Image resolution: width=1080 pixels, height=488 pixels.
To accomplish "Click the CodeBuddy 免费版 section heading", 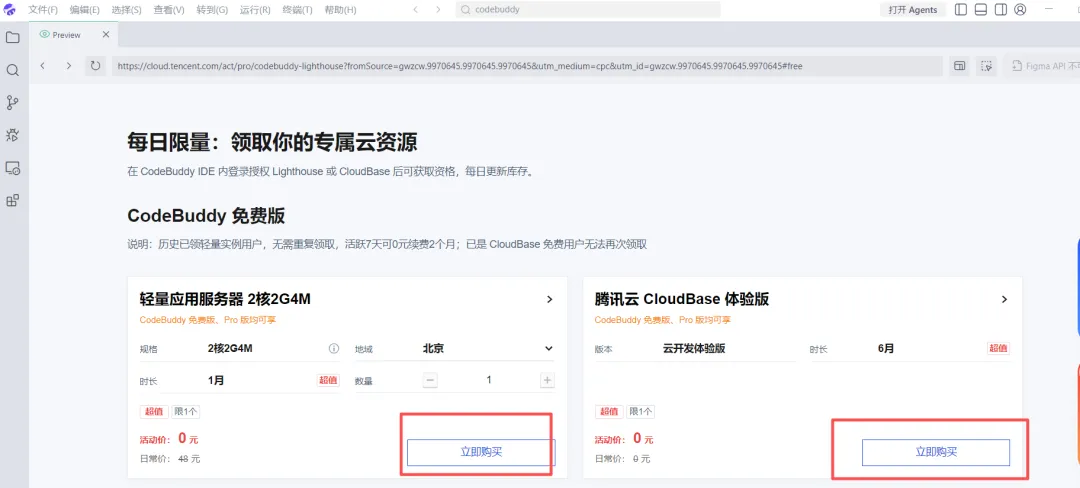I will click(206, 215).
